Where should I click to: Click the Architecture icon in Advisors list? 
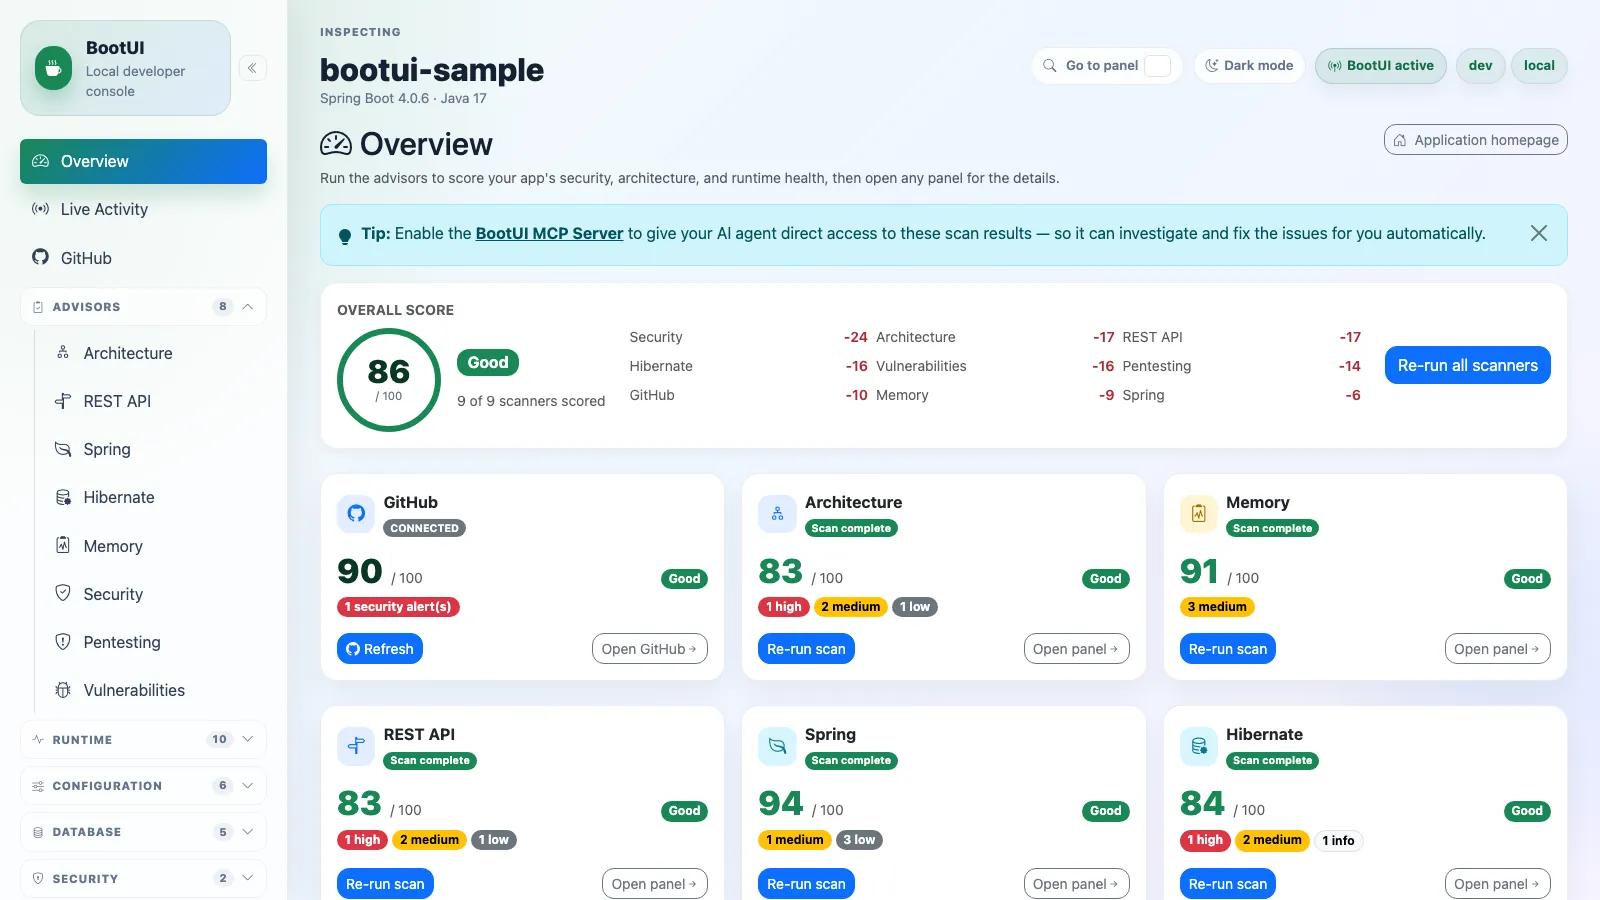[63, 353]
